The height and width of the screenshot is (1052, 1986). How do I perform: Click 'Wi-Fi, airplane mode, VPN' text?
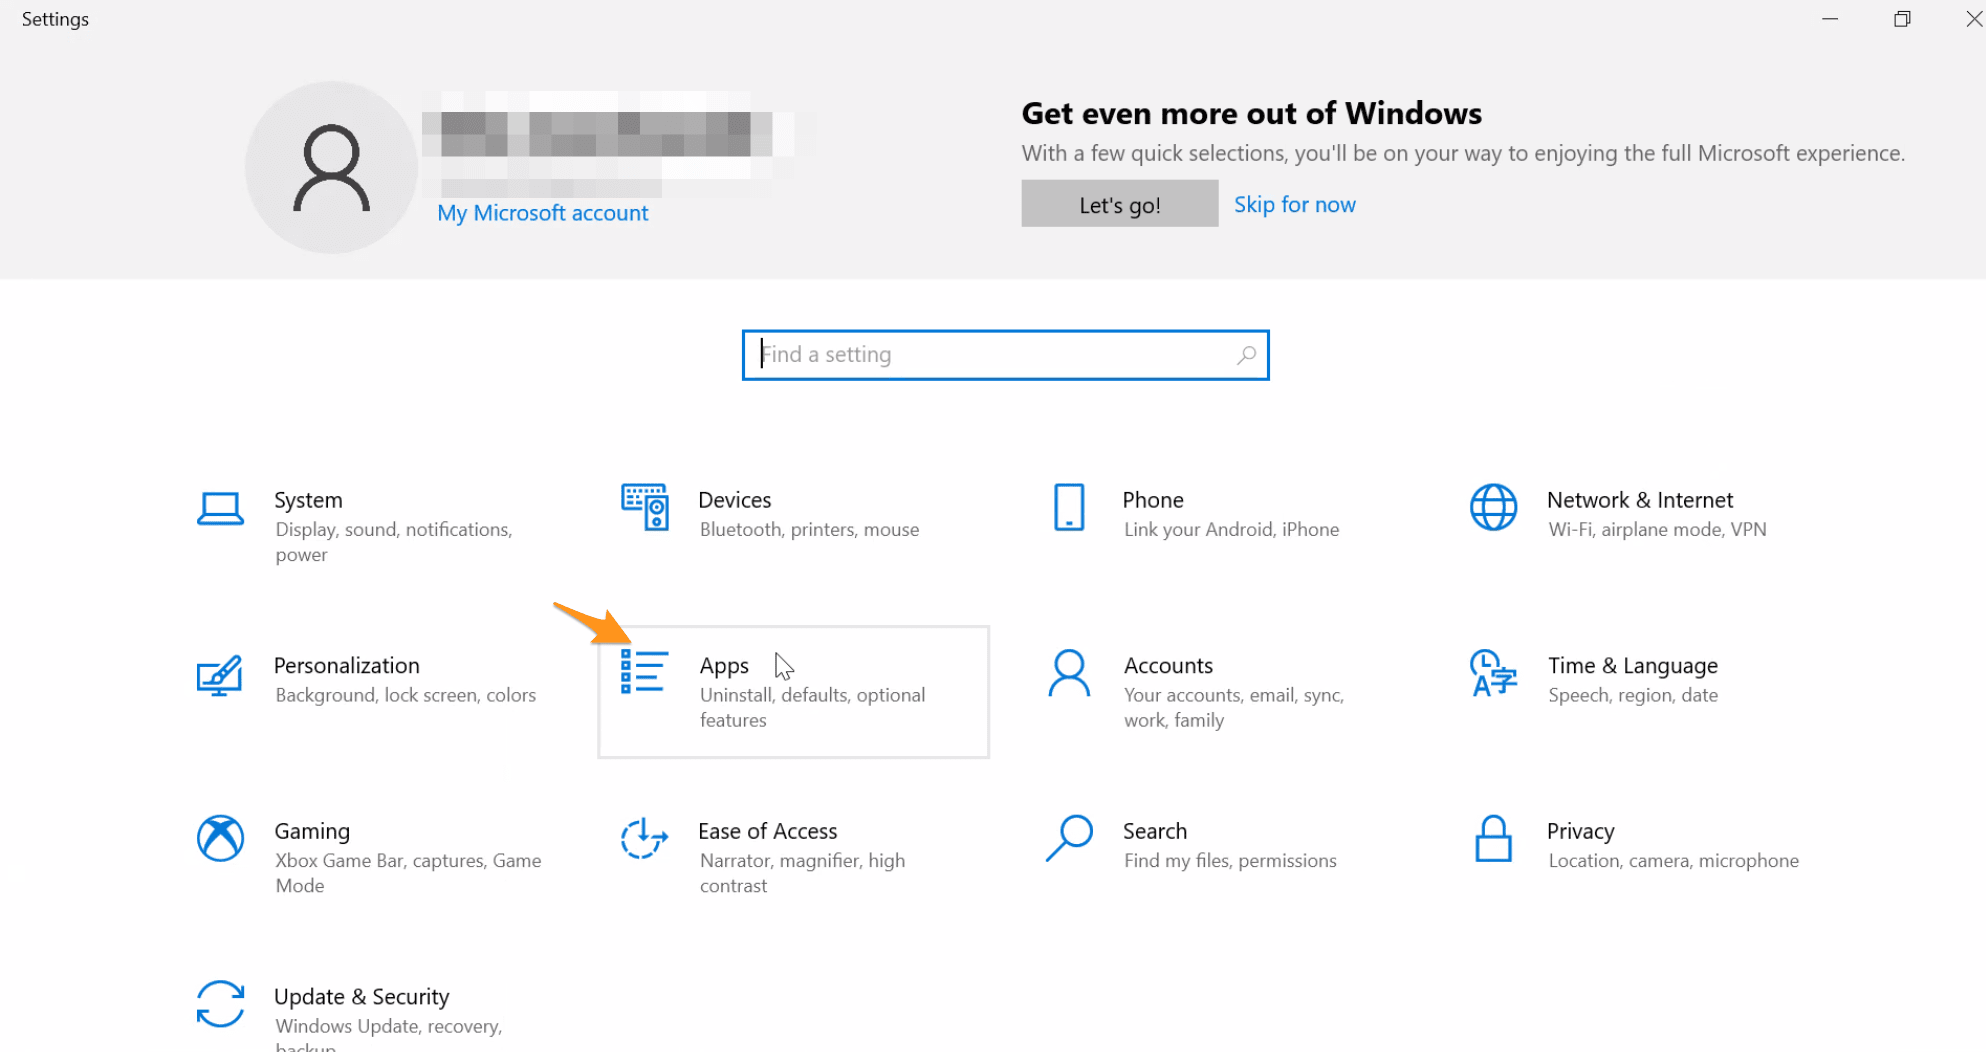point(1657,530)
